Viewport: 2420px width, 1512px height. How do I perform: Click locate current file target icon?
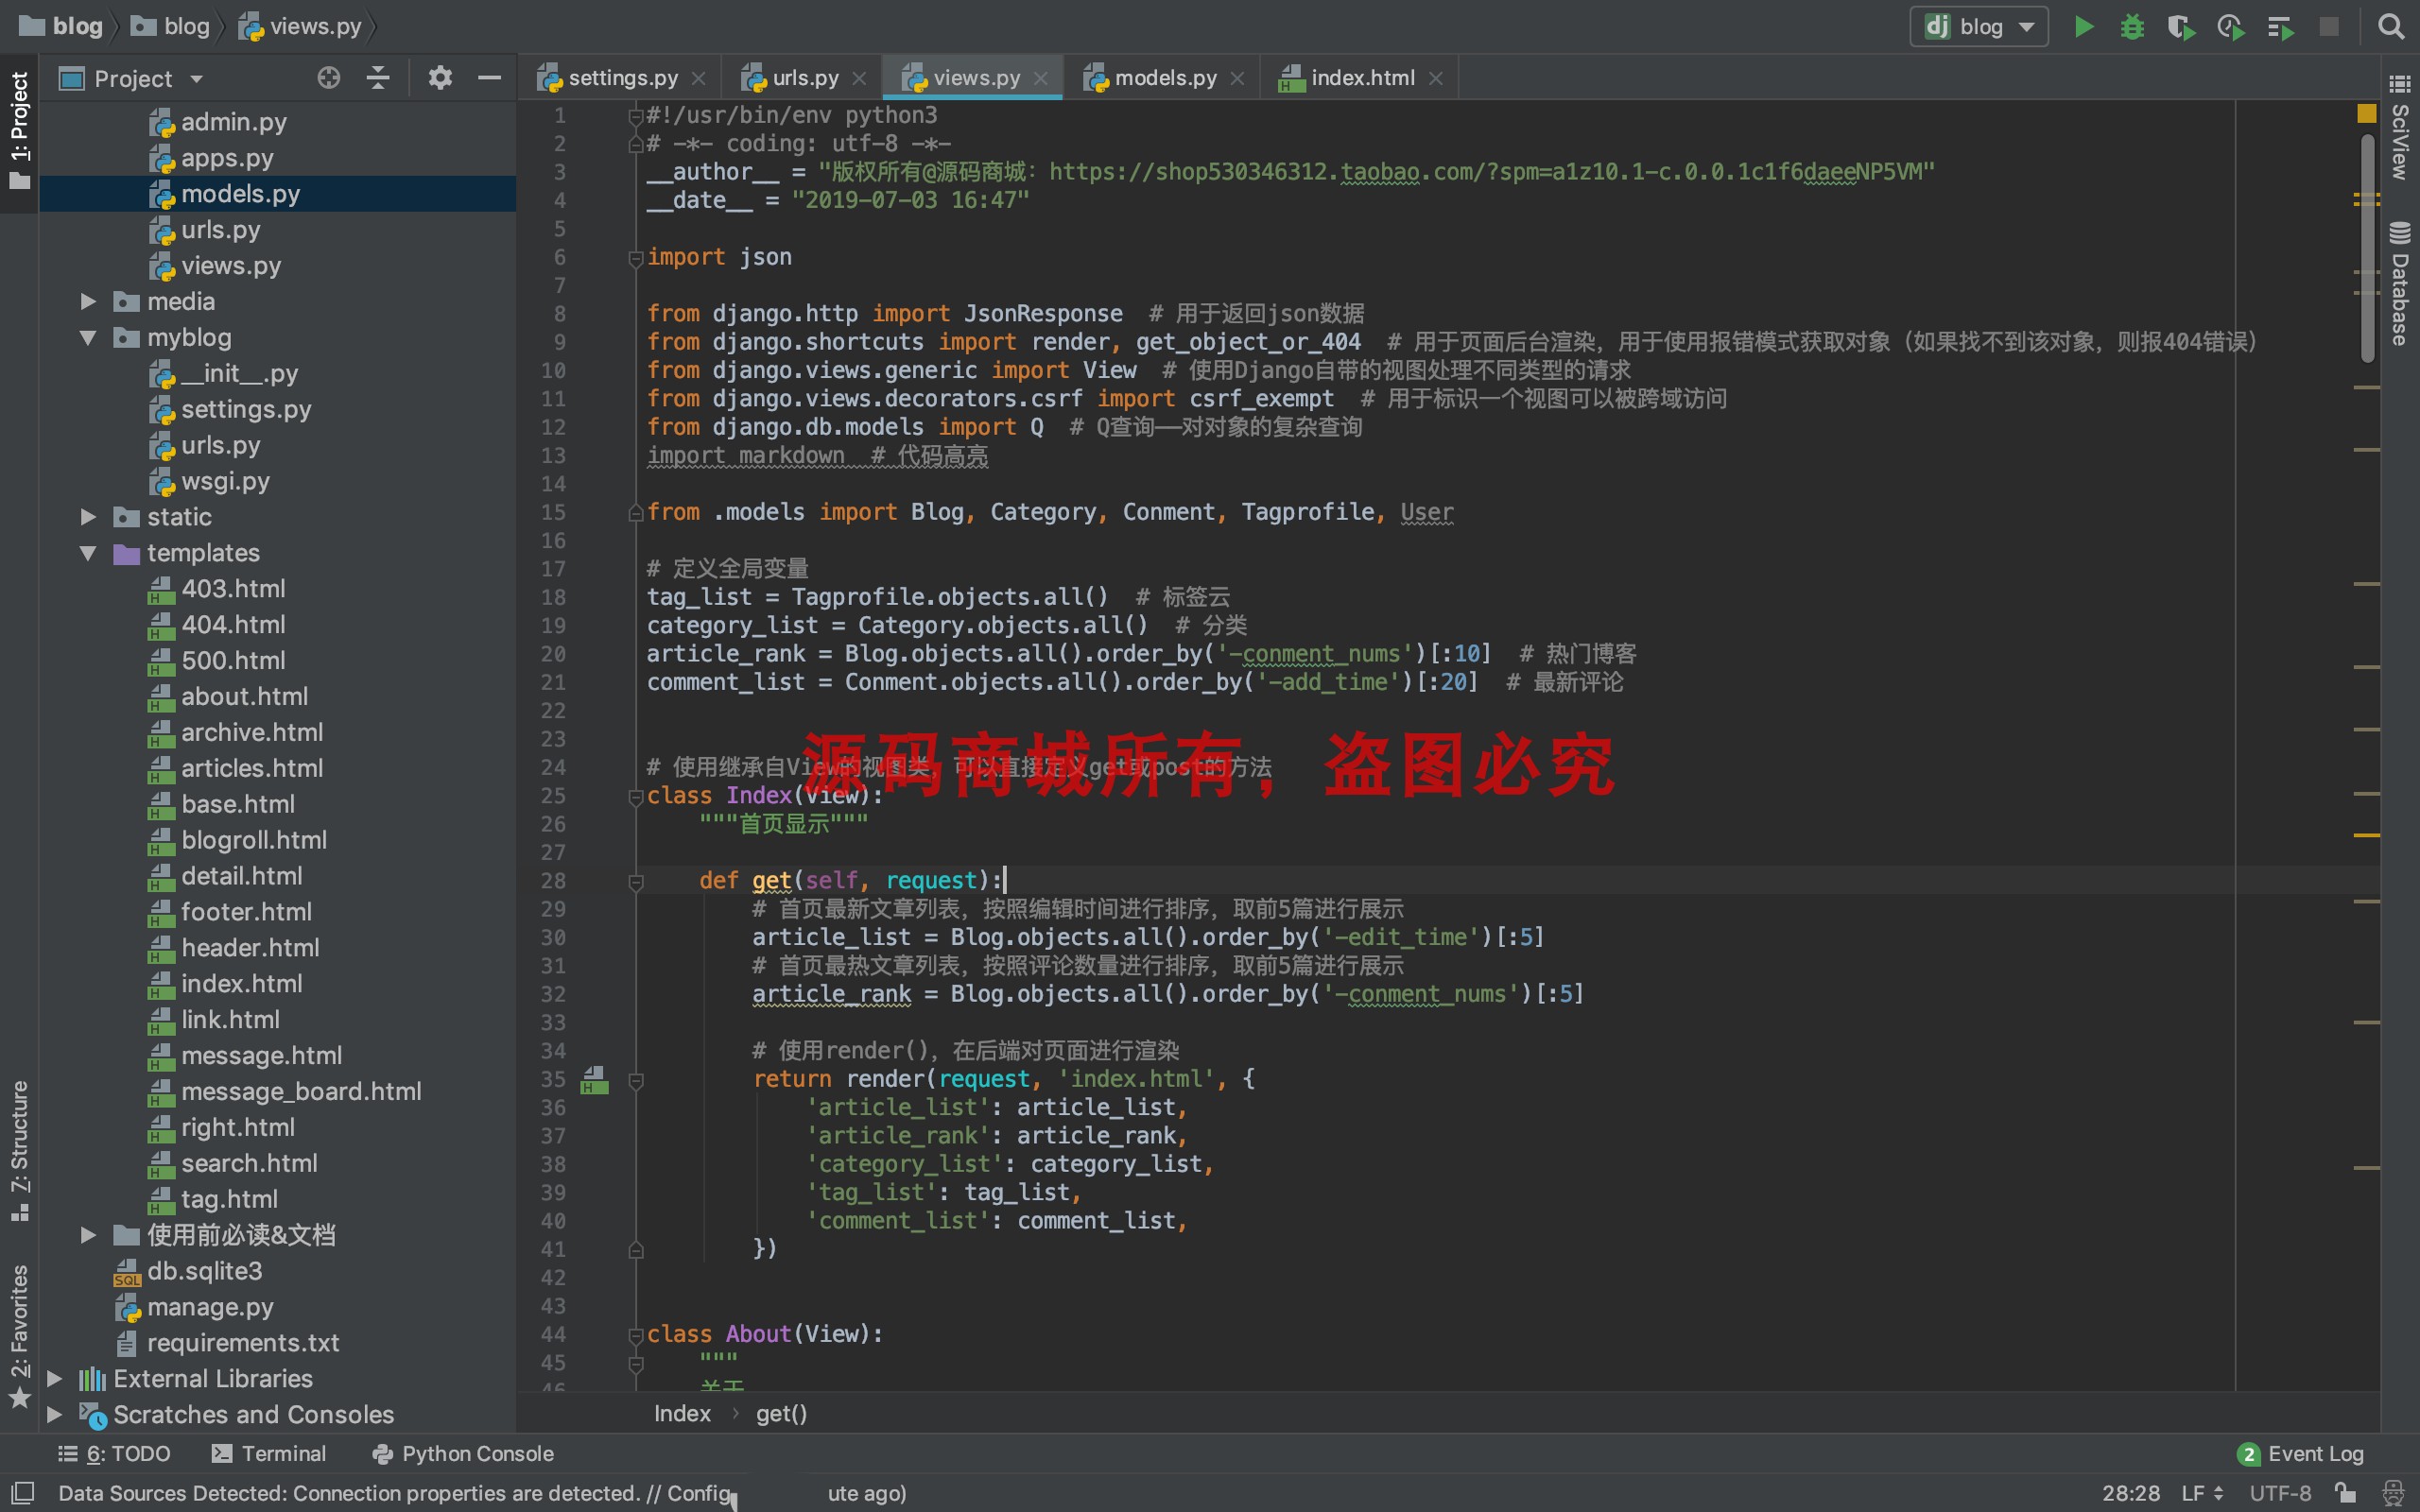[328, 78]
